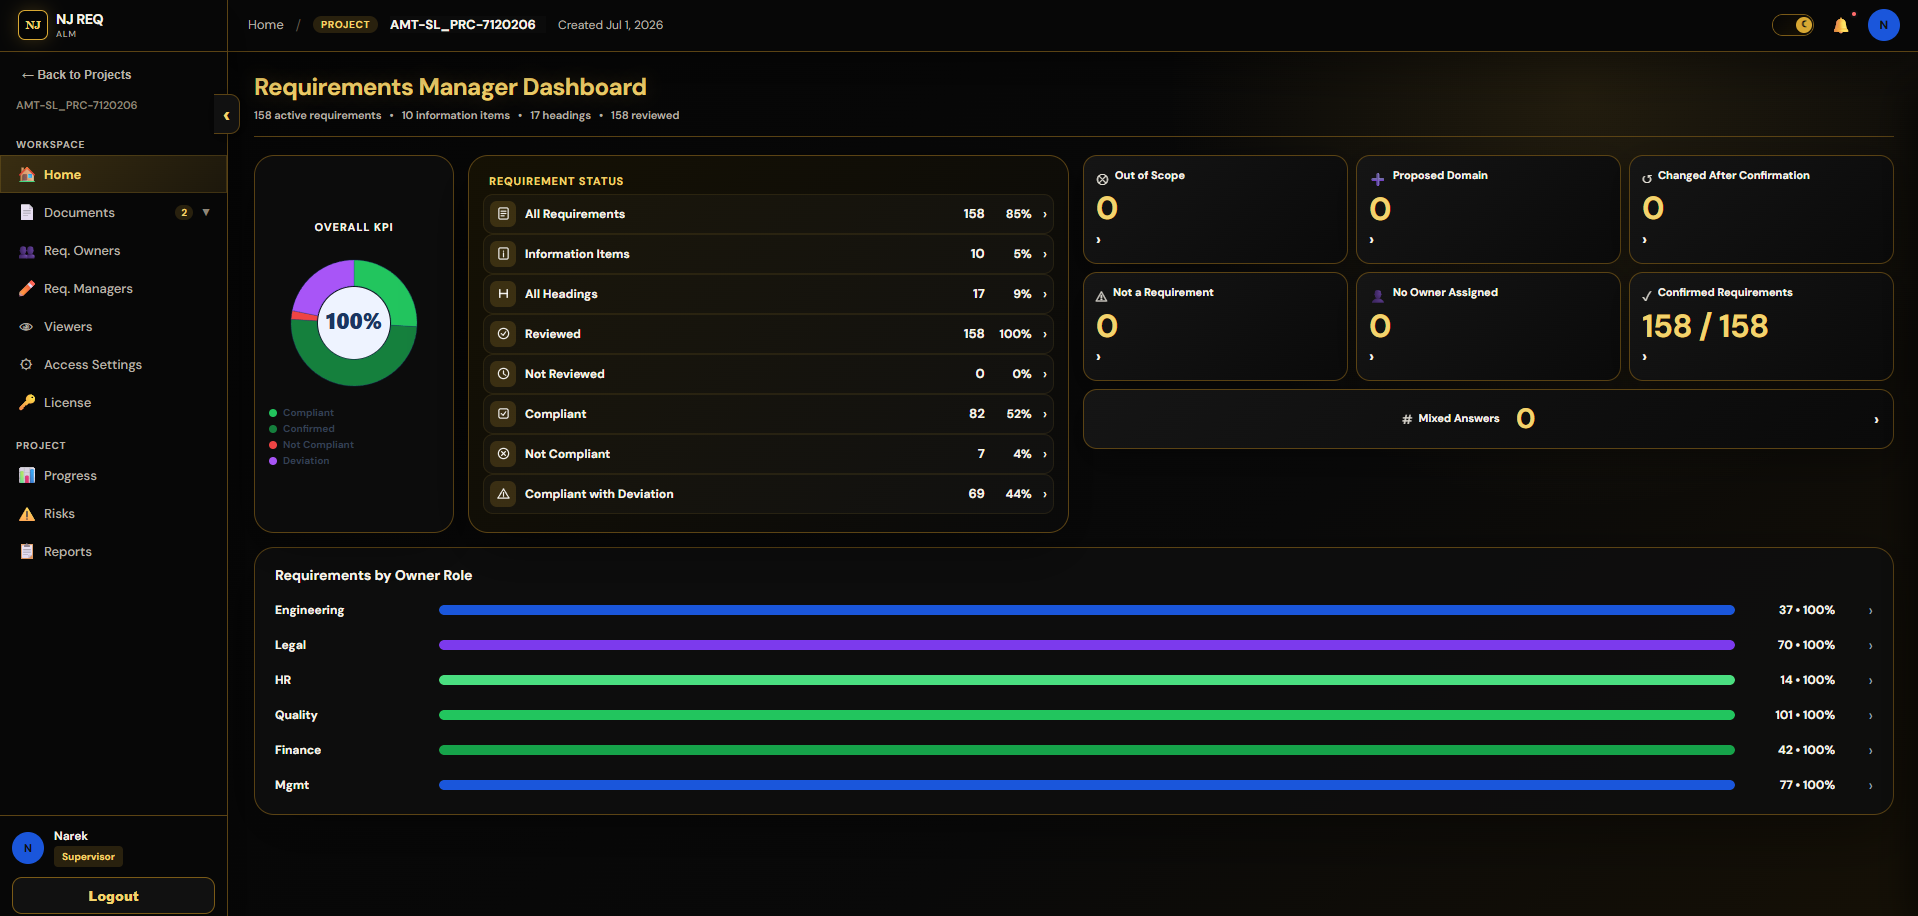Screen dimensions: 1918x916
Task: Expand the HR role row chevron
Action: click(x=1870, y=681)
